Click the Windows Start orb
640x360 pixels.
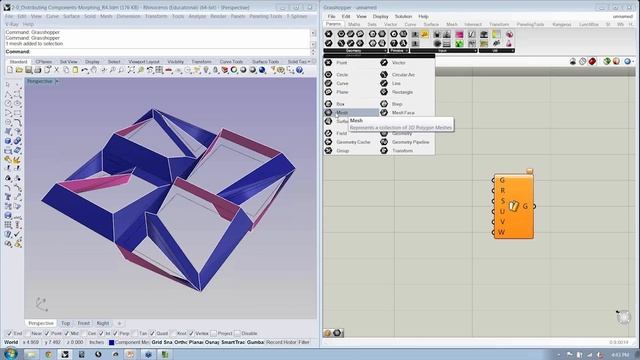point(10,353)
